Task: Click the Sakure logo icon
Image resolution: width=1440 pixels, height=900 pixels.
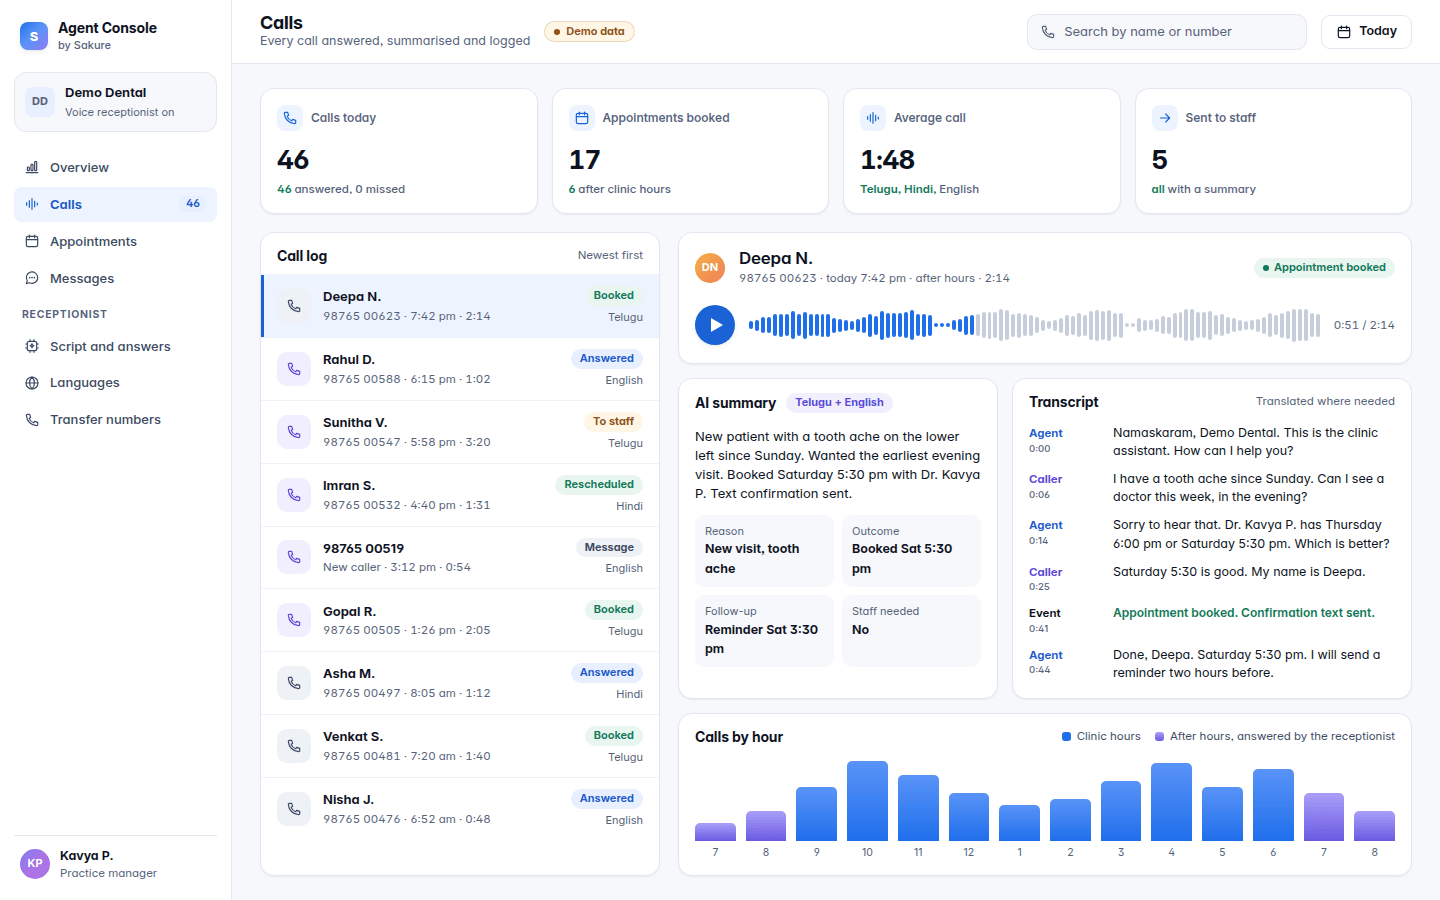Action: point(34,36)
